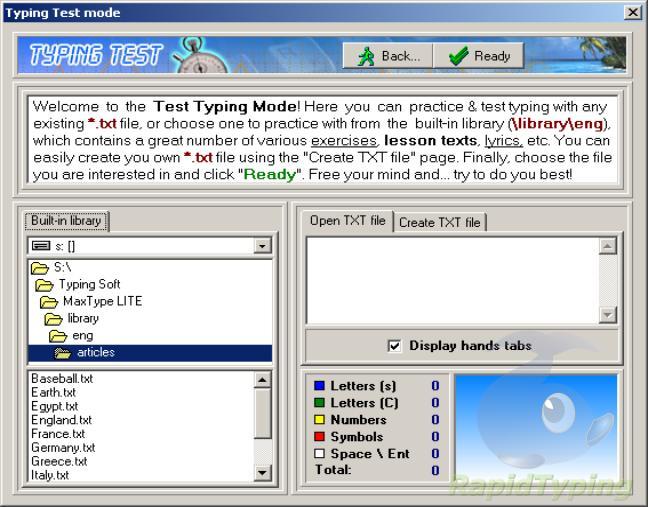The height and width of the screenshot is (507, 648).
Task: Select the S:\ root folder
Action: coord(150,268)
